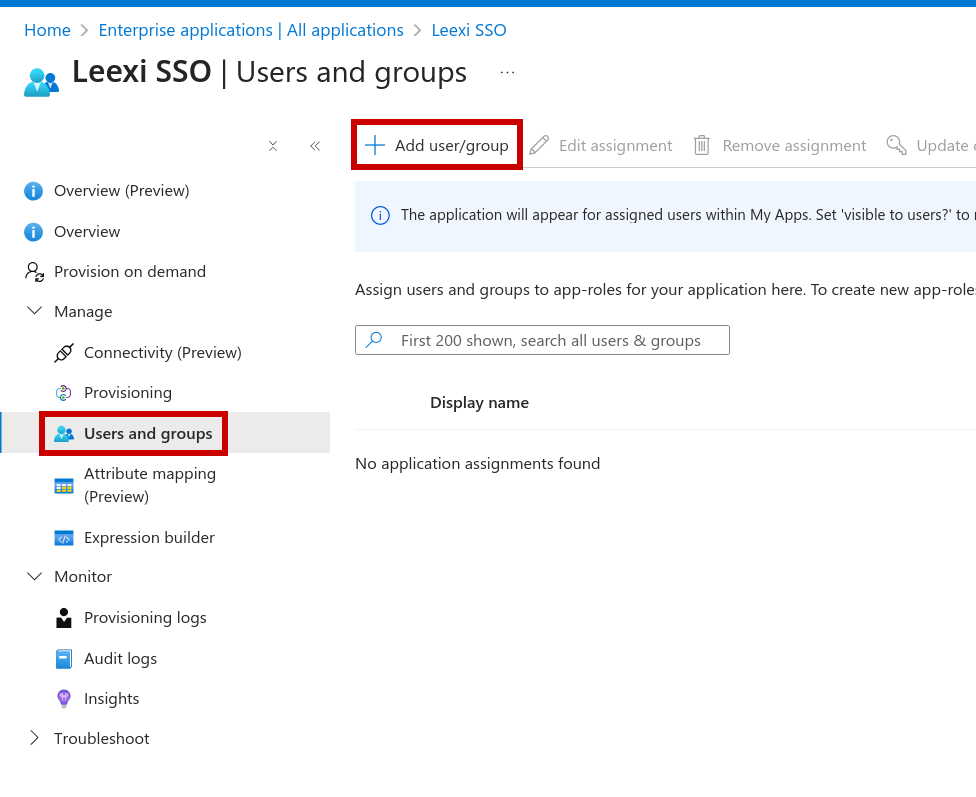Collapse the Monitor section chevron
This screenshot has height=797, width=976.
point(35,576)
